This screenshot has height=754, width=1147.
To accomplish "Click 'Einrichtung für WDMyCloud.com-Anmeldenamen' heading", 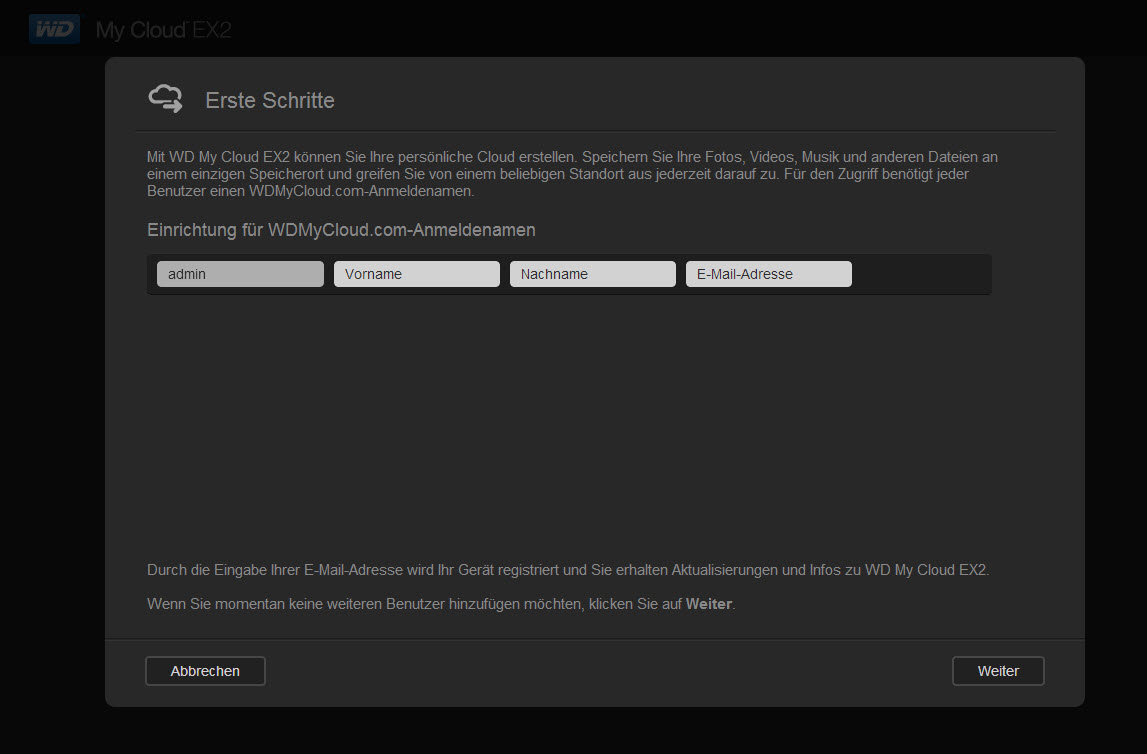I will (x=342, y=230).
